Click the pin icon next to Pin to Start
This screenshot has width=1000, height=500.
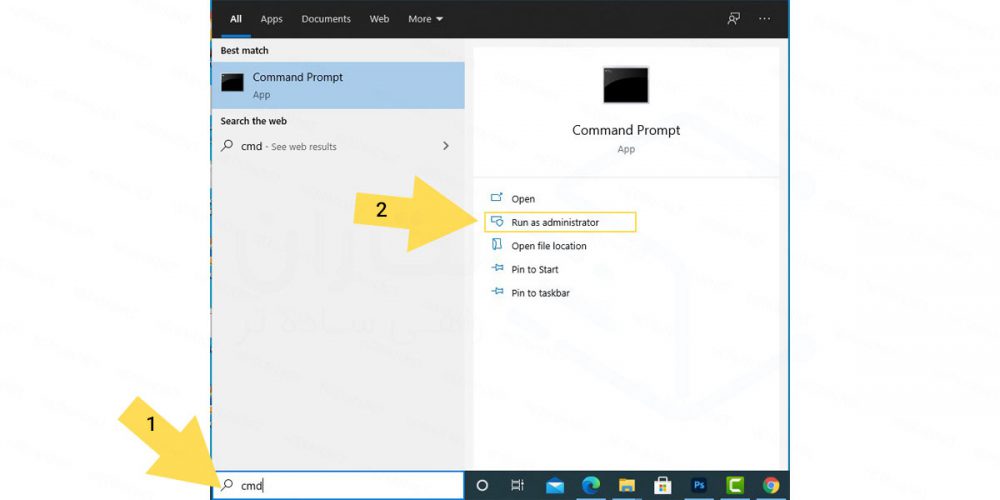click(x=497, y=268)
